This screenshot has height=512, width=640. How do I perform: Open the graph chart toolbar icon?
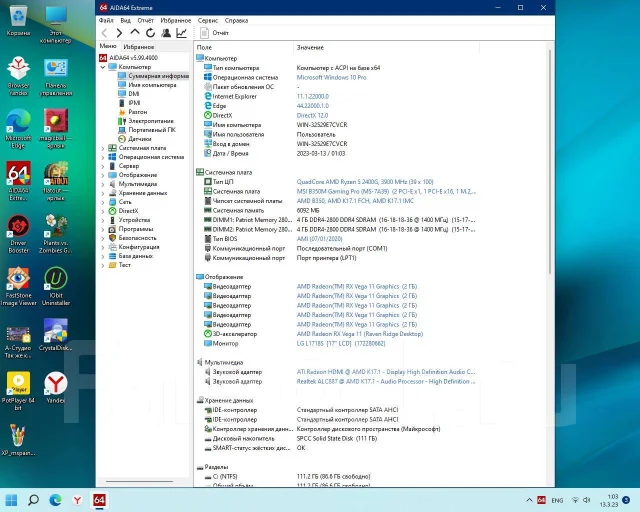[x=181, y=33]
